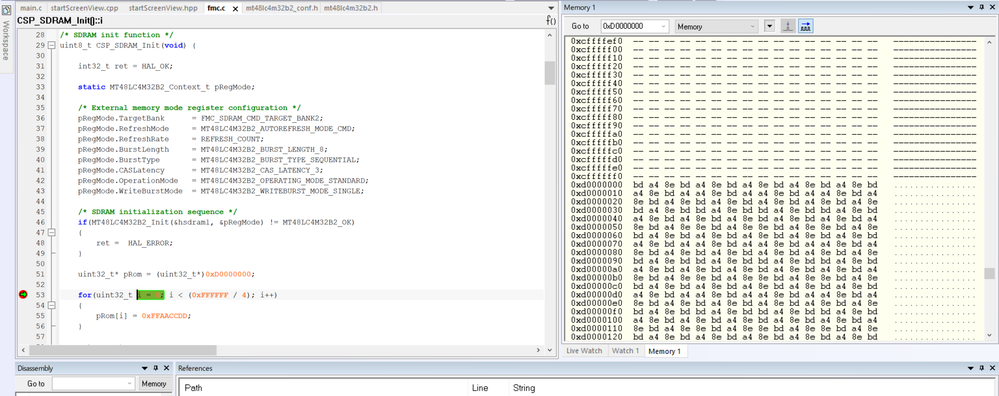999x396 pixels.
Task: Select the Memory 1 bottom tab
Action: pos(665,351)
